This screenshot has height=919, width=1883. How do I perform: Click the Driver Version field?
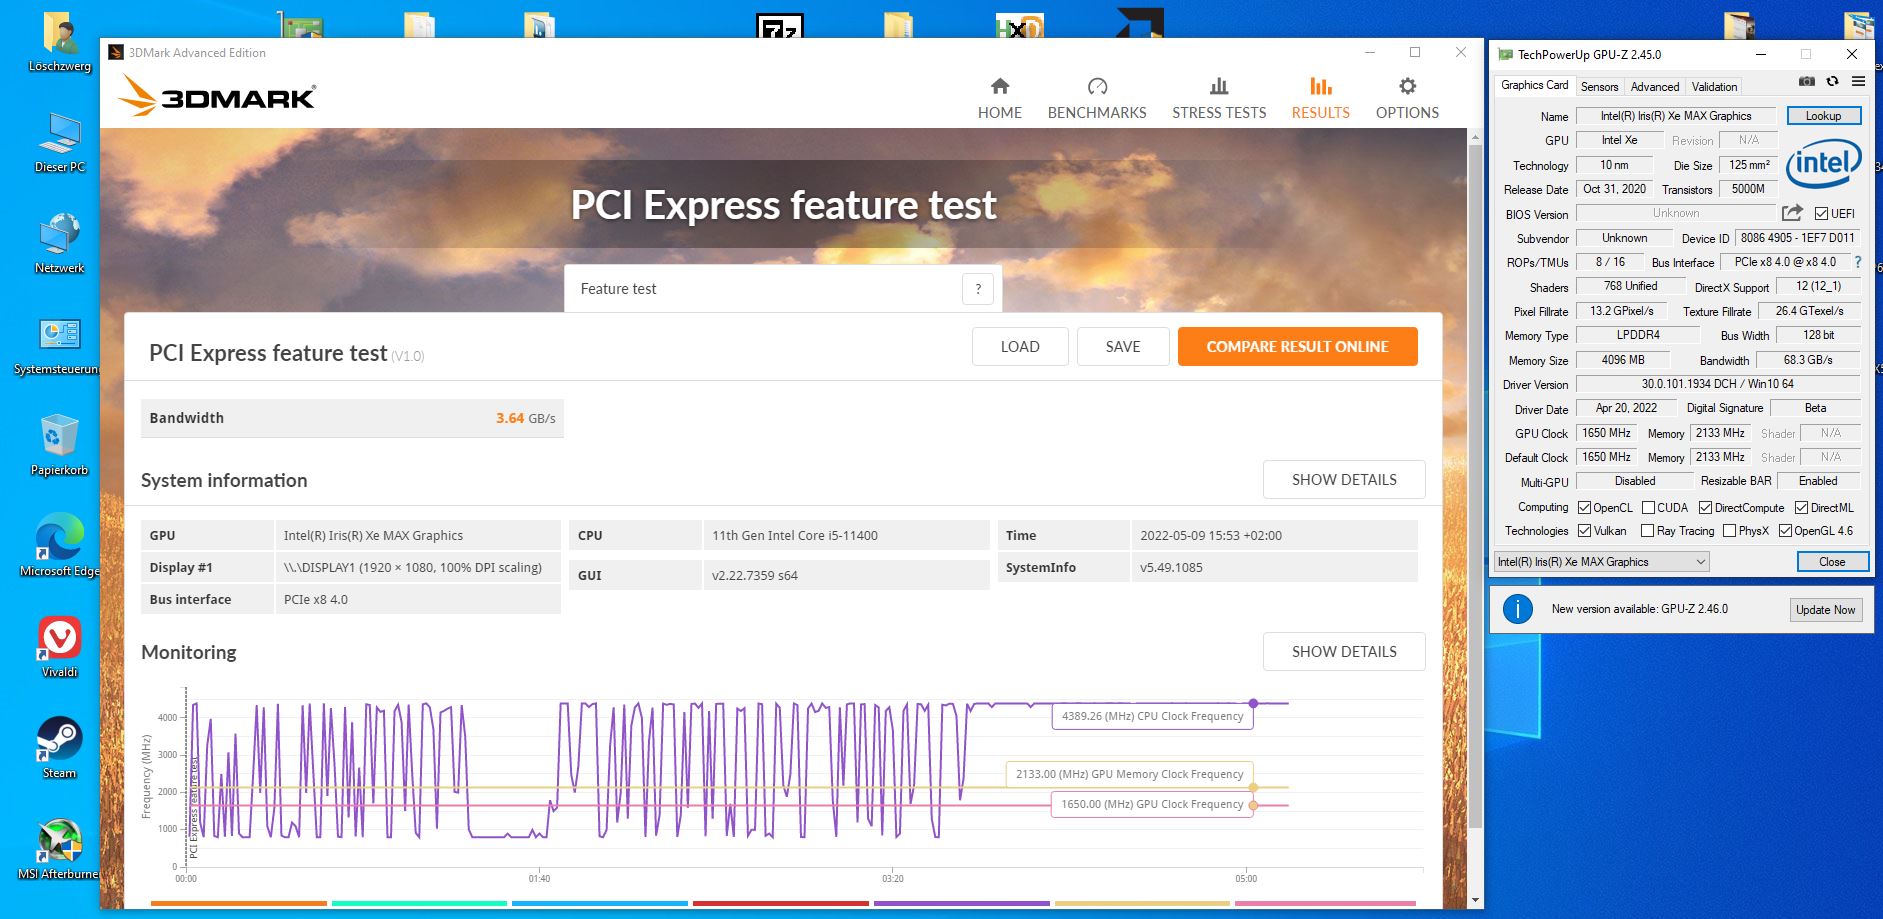(1717, 384)
